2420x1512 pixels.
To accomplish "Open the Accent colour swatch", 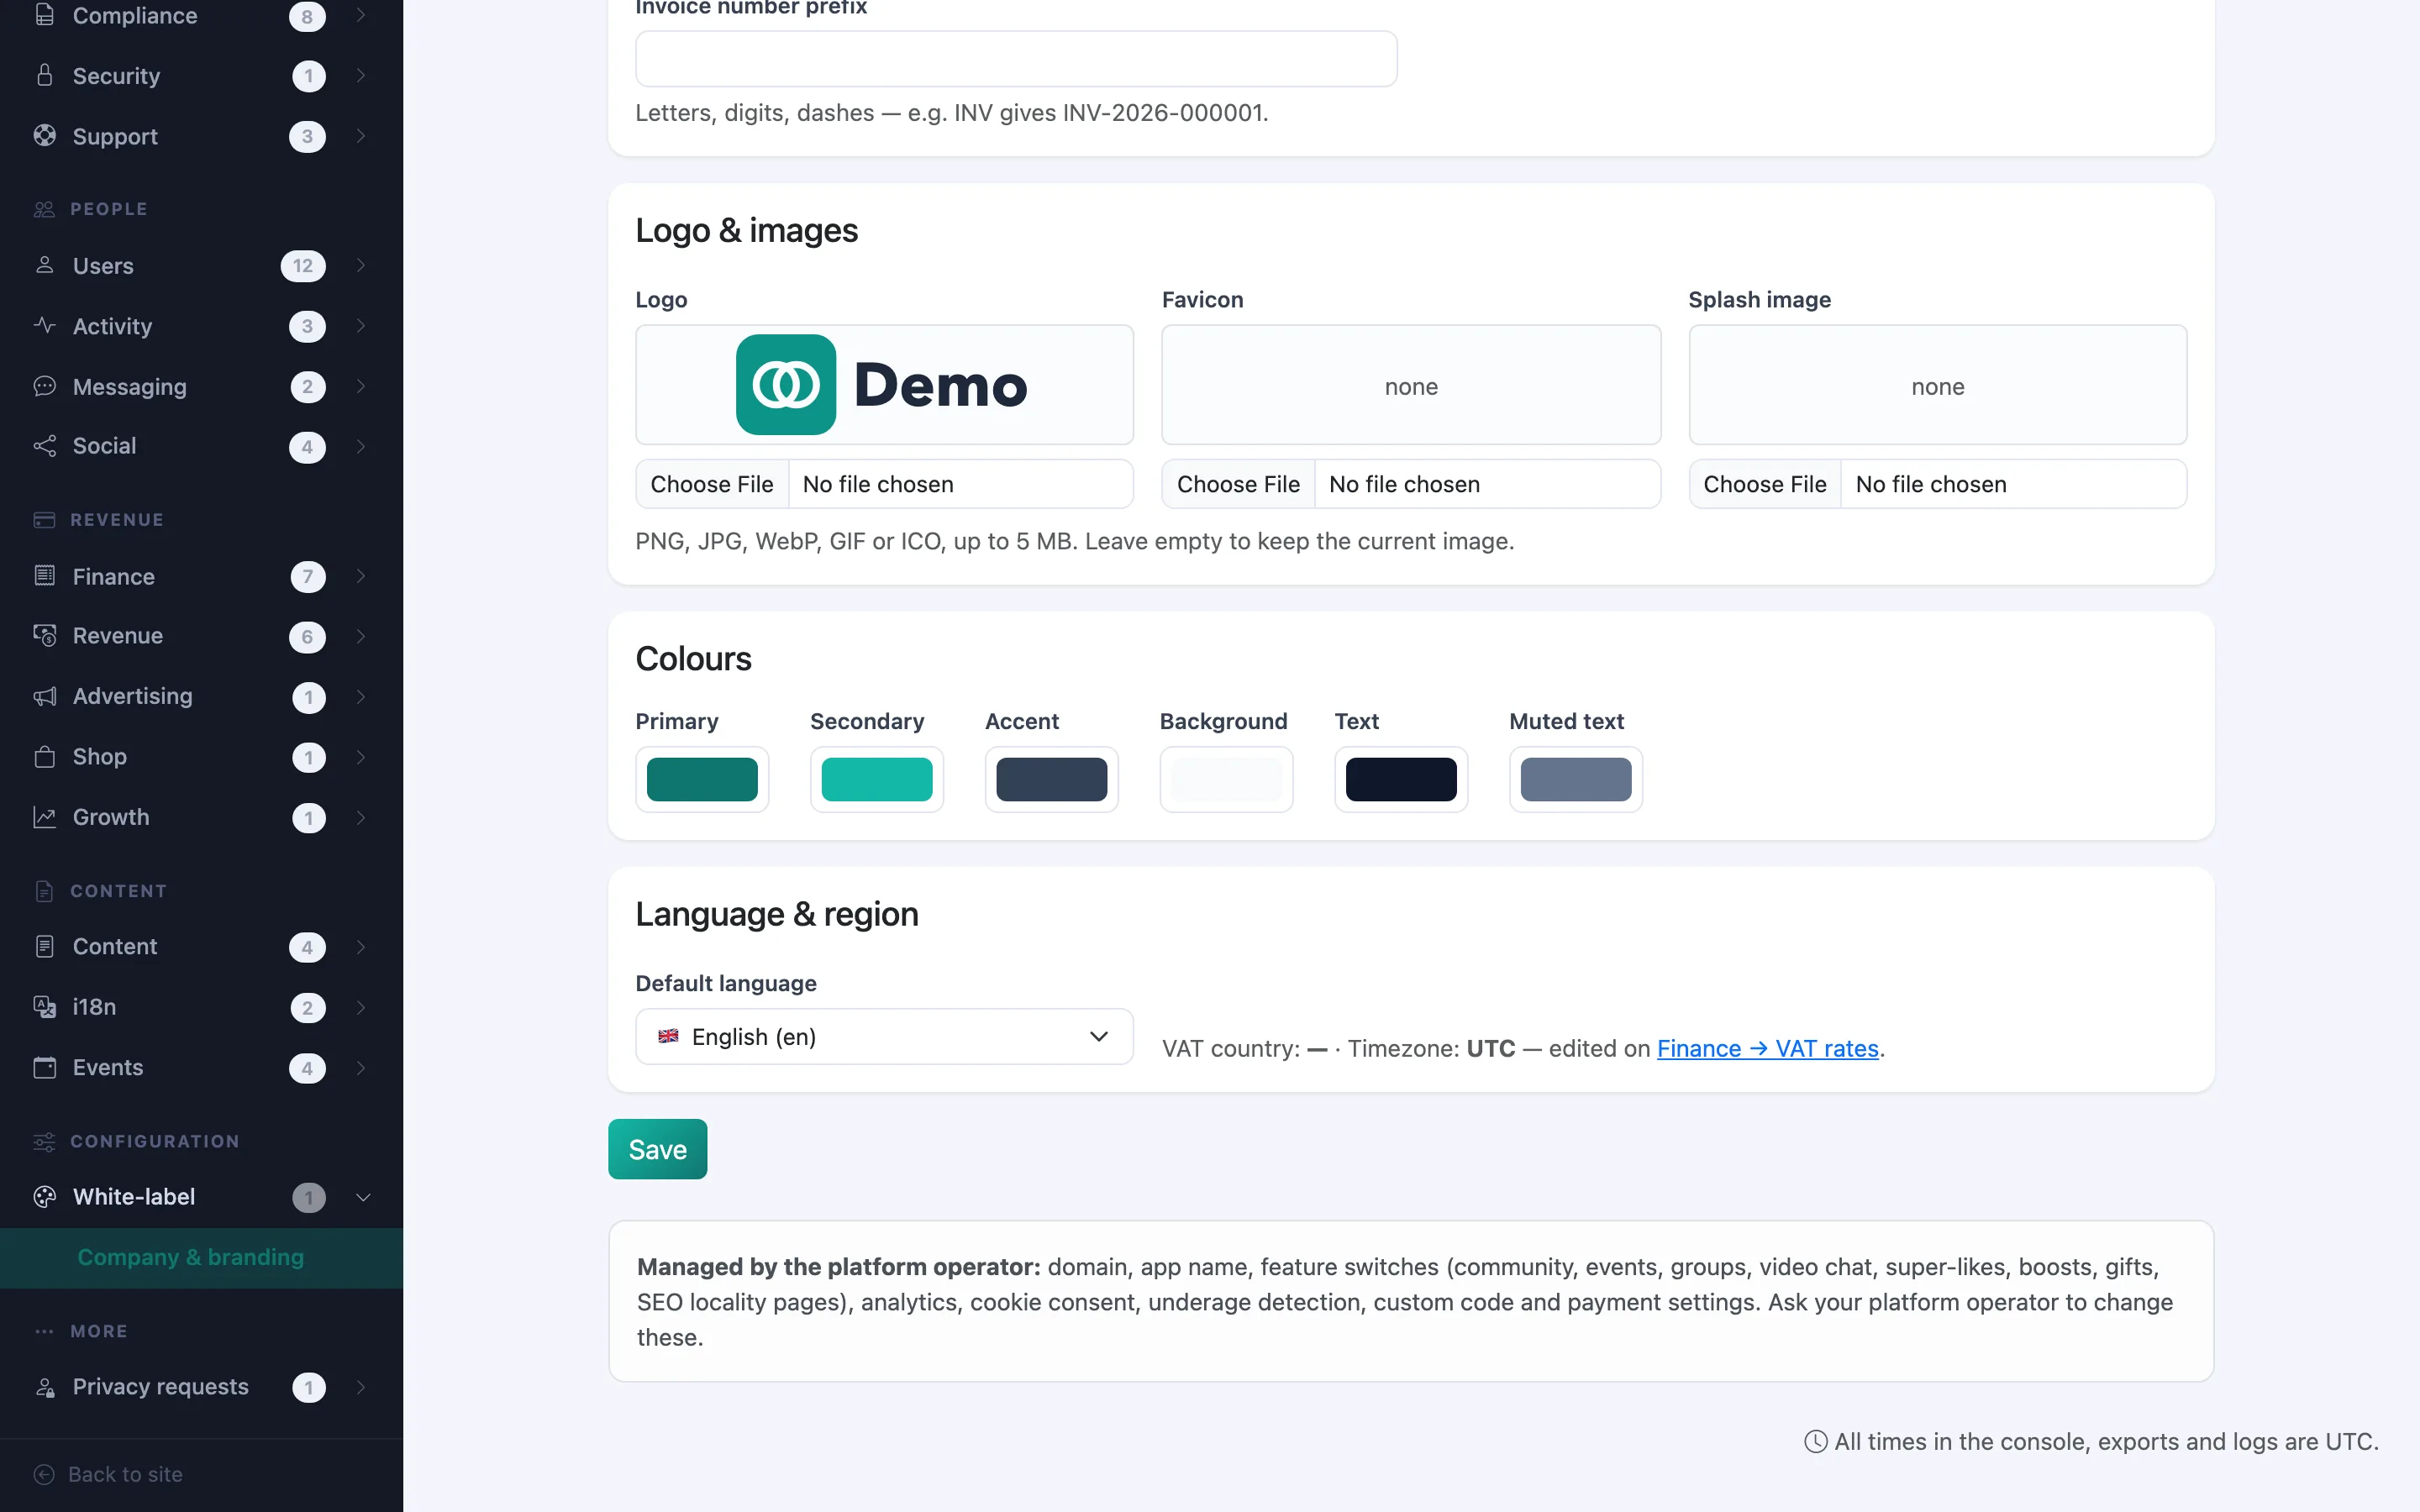I will coord(1052,779).
